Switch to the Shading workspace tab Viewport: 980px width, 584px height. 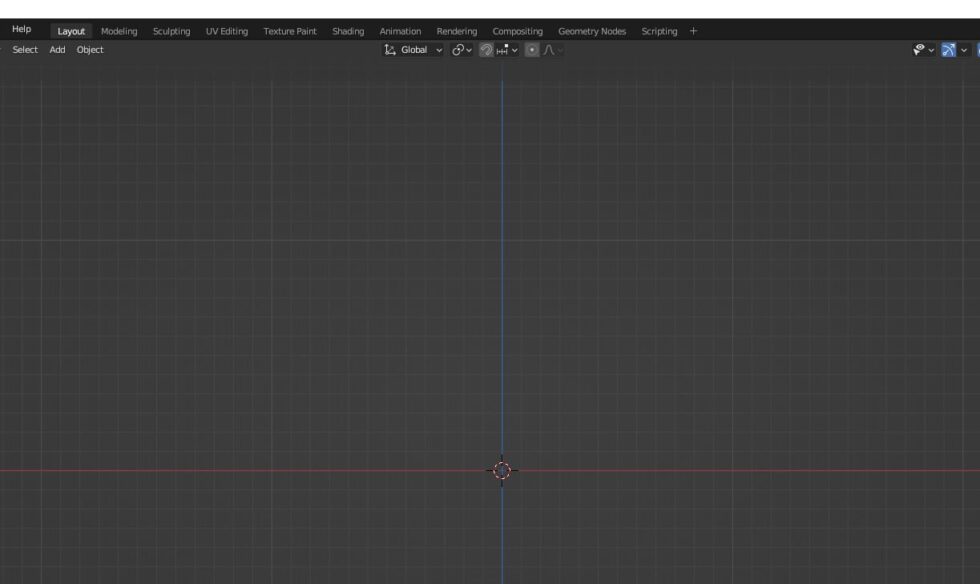(348, 30)
